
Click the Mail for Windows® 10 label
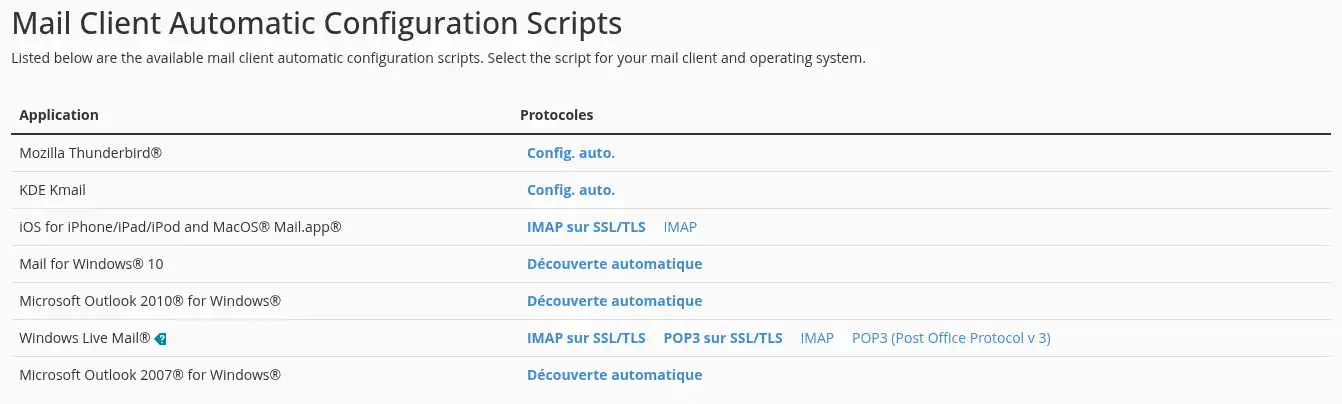pos(91,264)
